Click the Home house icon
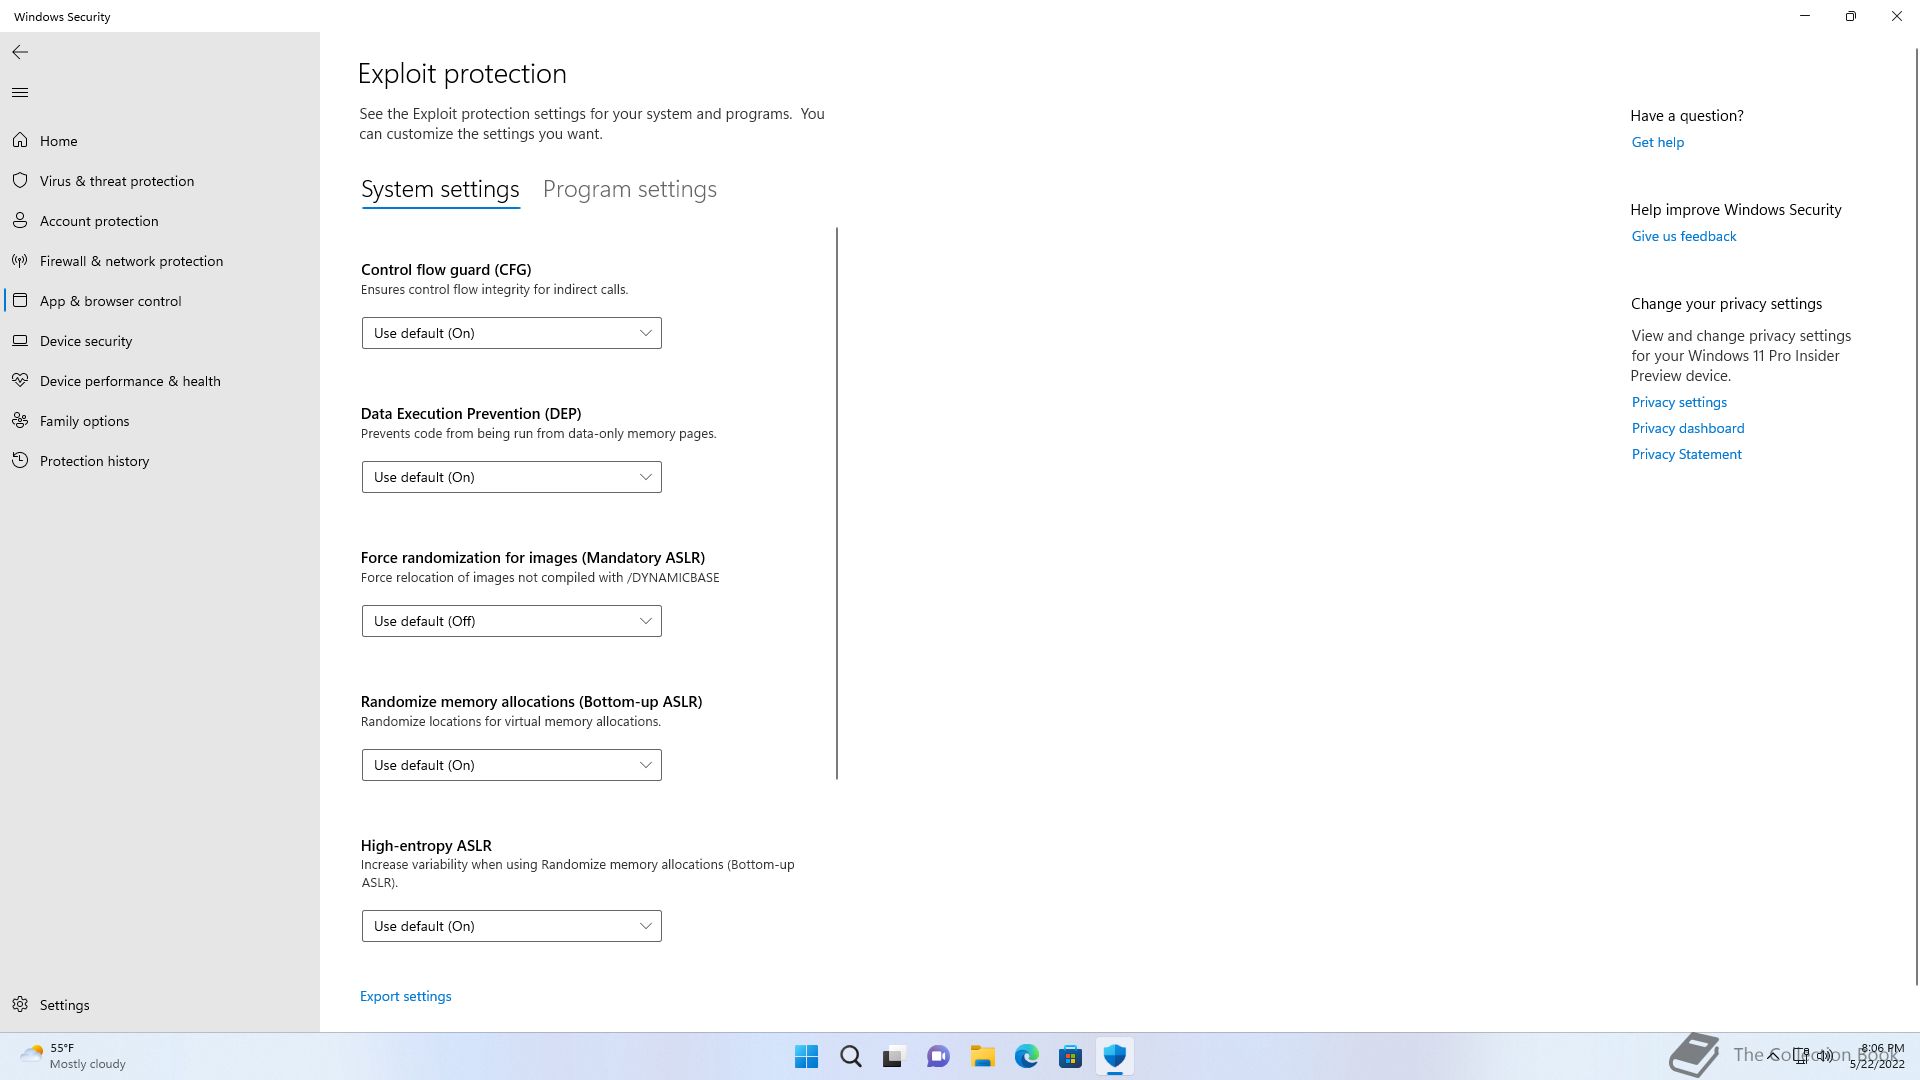The image size is (1920, 1080). pos(20,141)
